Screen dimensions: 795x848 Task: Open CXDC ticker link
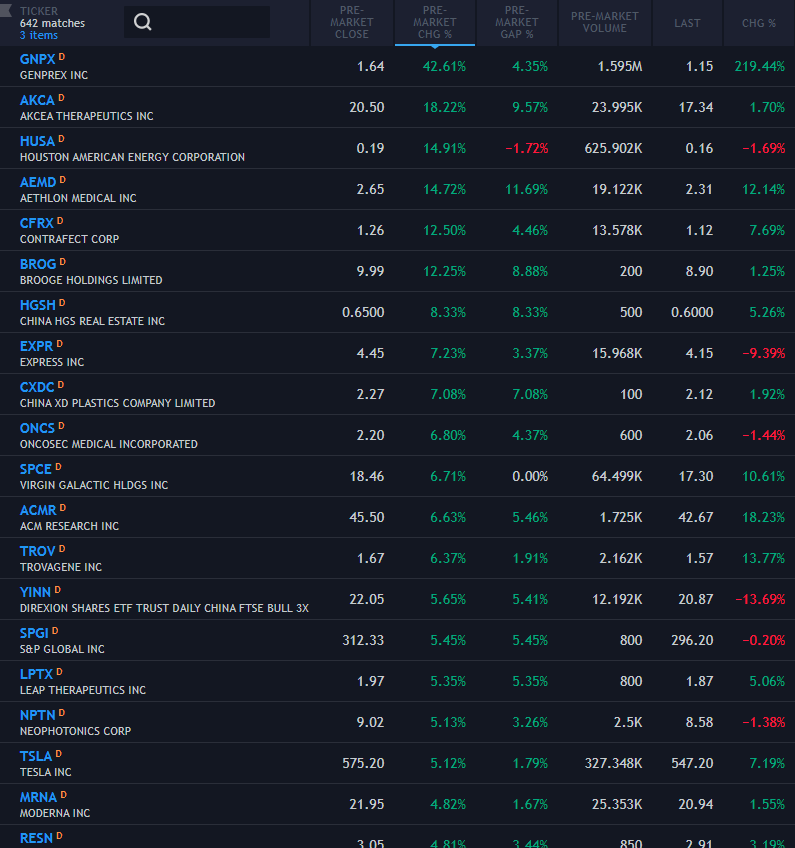tap(37, 388)
